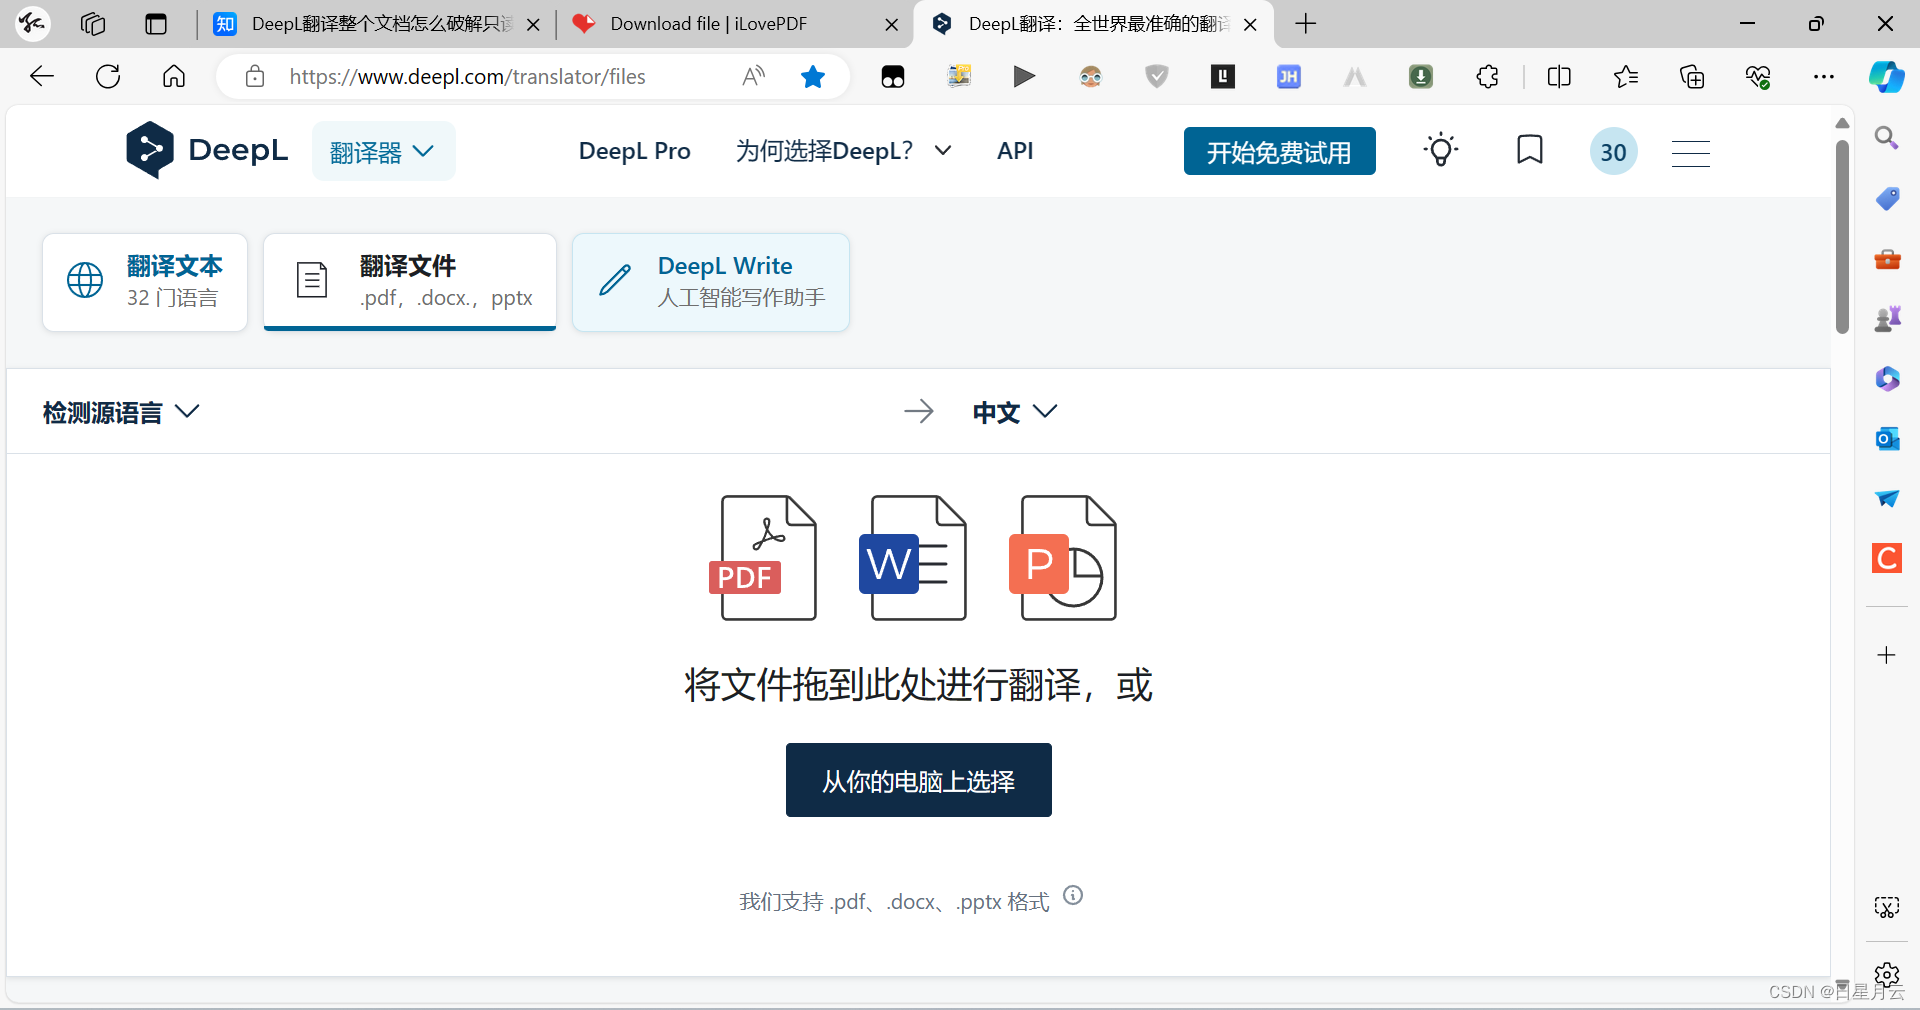The image size is (1920, 1010).
Task: Open the browser home page
Action: (174, 76)
